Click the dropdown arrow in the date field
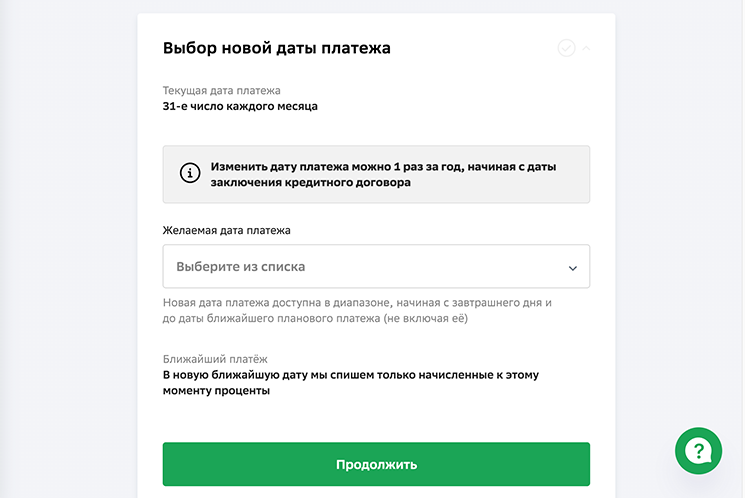The height and width of the screenshot is (498, 745). 573,268
